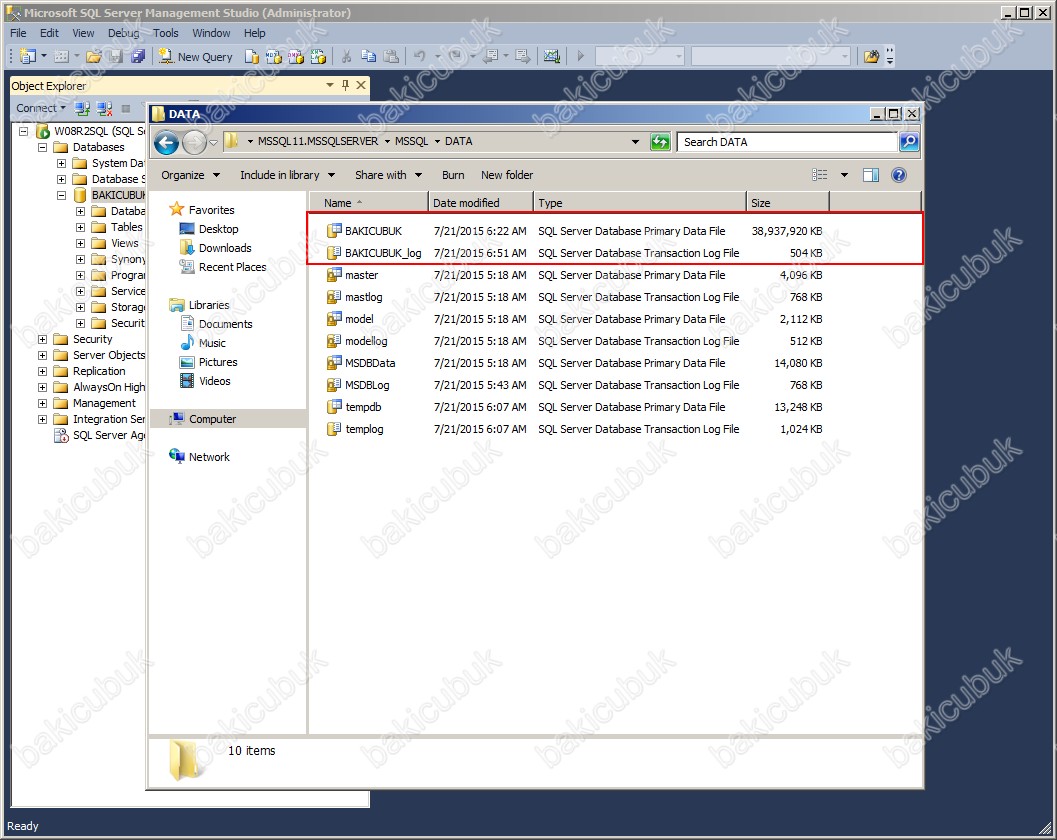This screenshot has height=840, width=1057.
Task: Open the Window menu
Action: (211, 33)
